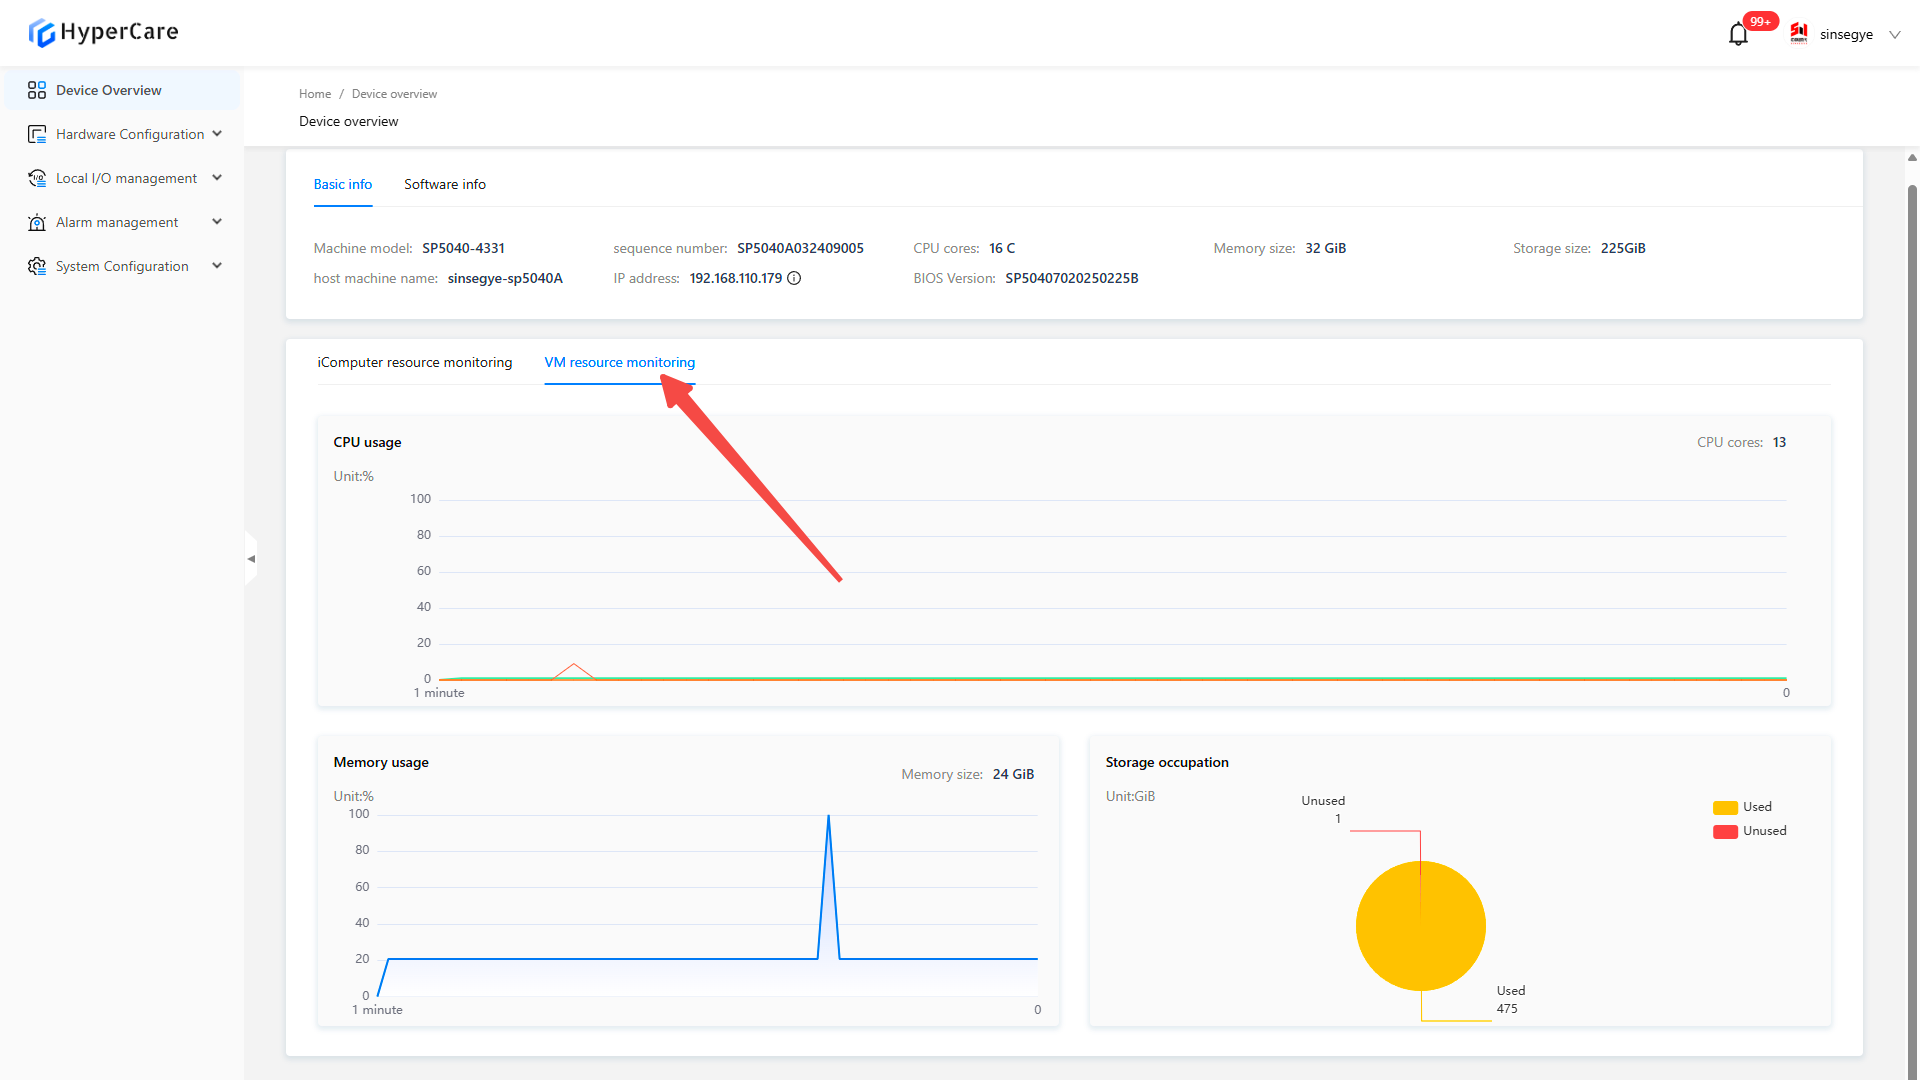1920x1080 pixels.
Task: Click the Device overview breadcrumb link
Action: 394,94
